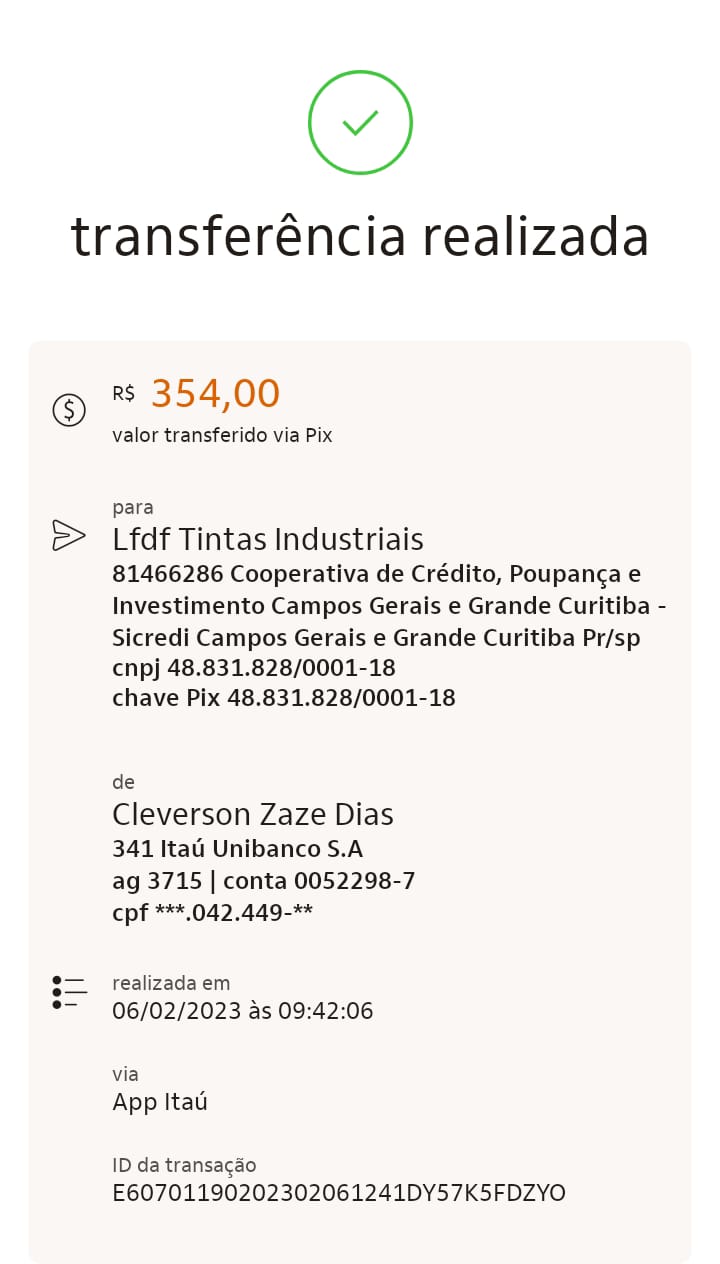The width and height of the screenshot is (720, 1264).
Task: Select the transaction ID code E6070119...
Action: pyautogui.click(x=339, y=1193)
